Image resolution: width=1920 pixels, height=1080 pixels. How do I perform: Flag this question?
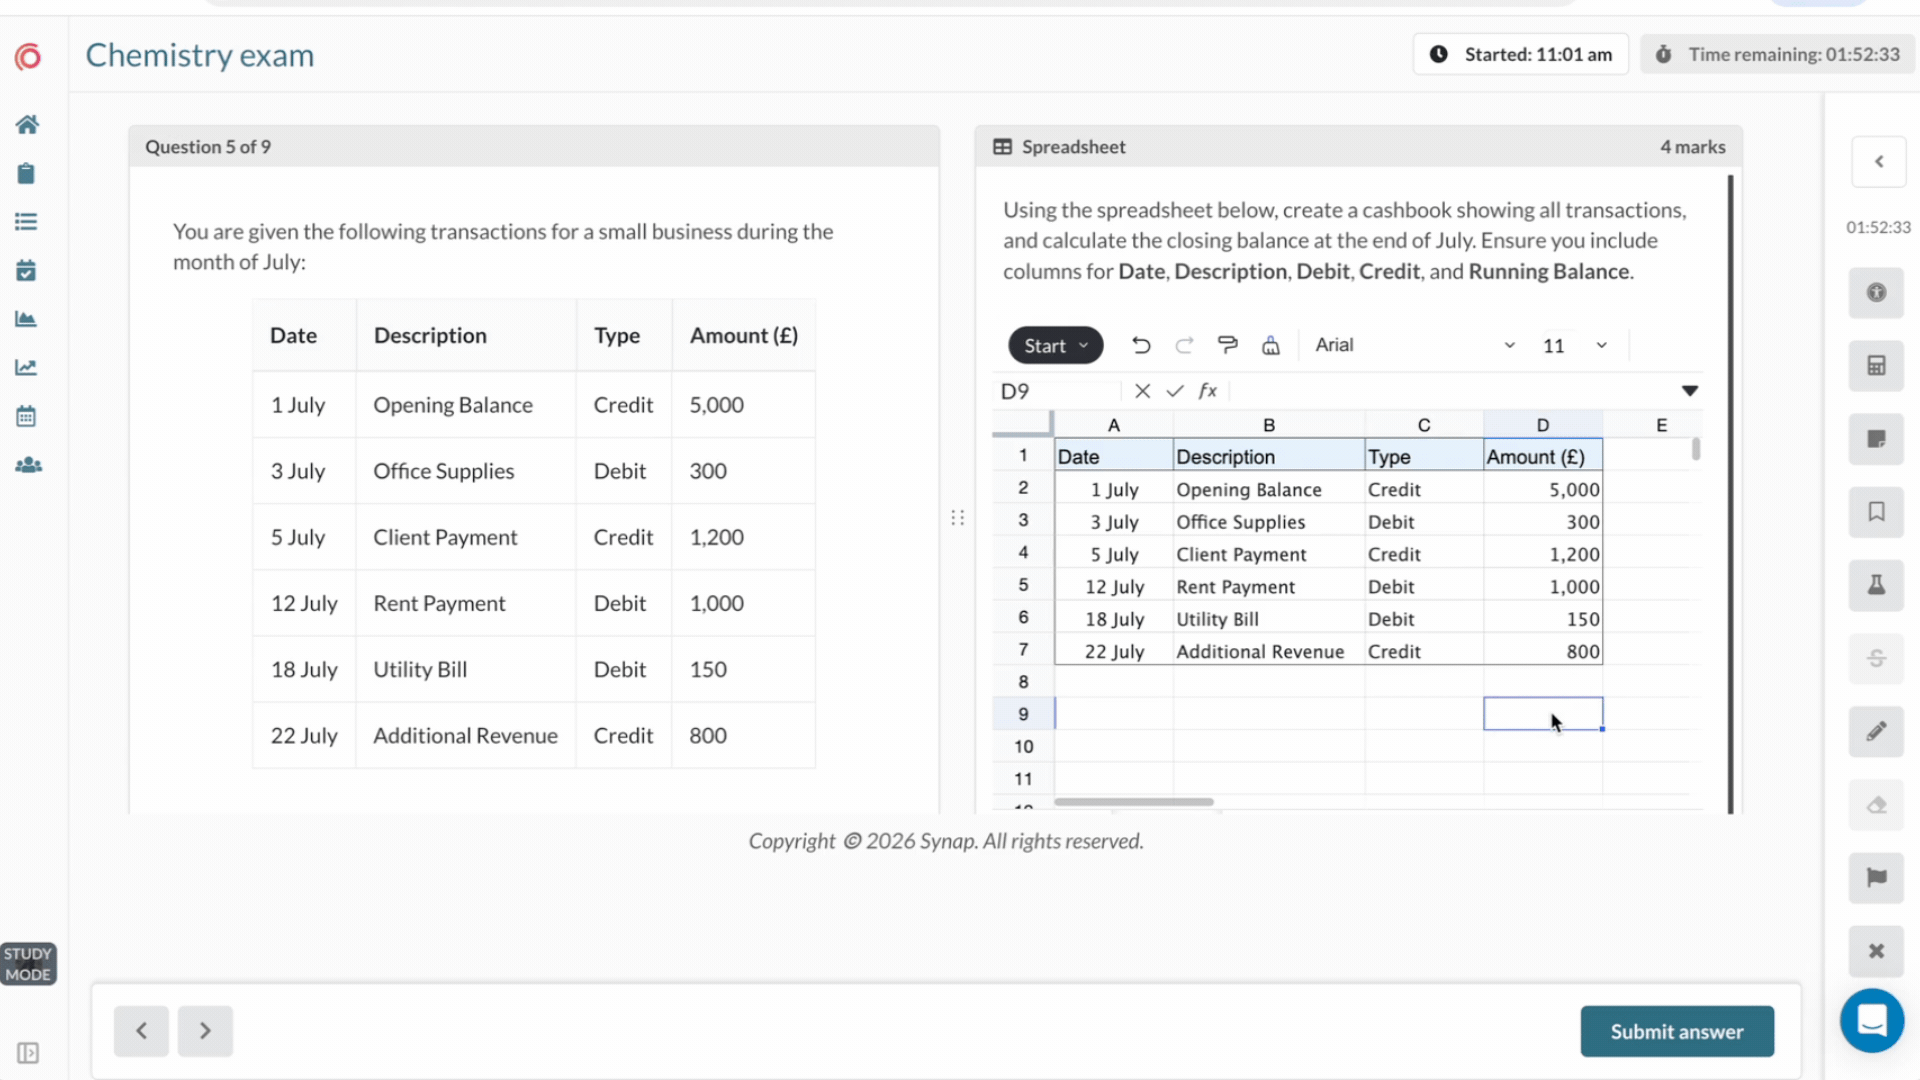pyautogui.click(x=1876, y=878)
